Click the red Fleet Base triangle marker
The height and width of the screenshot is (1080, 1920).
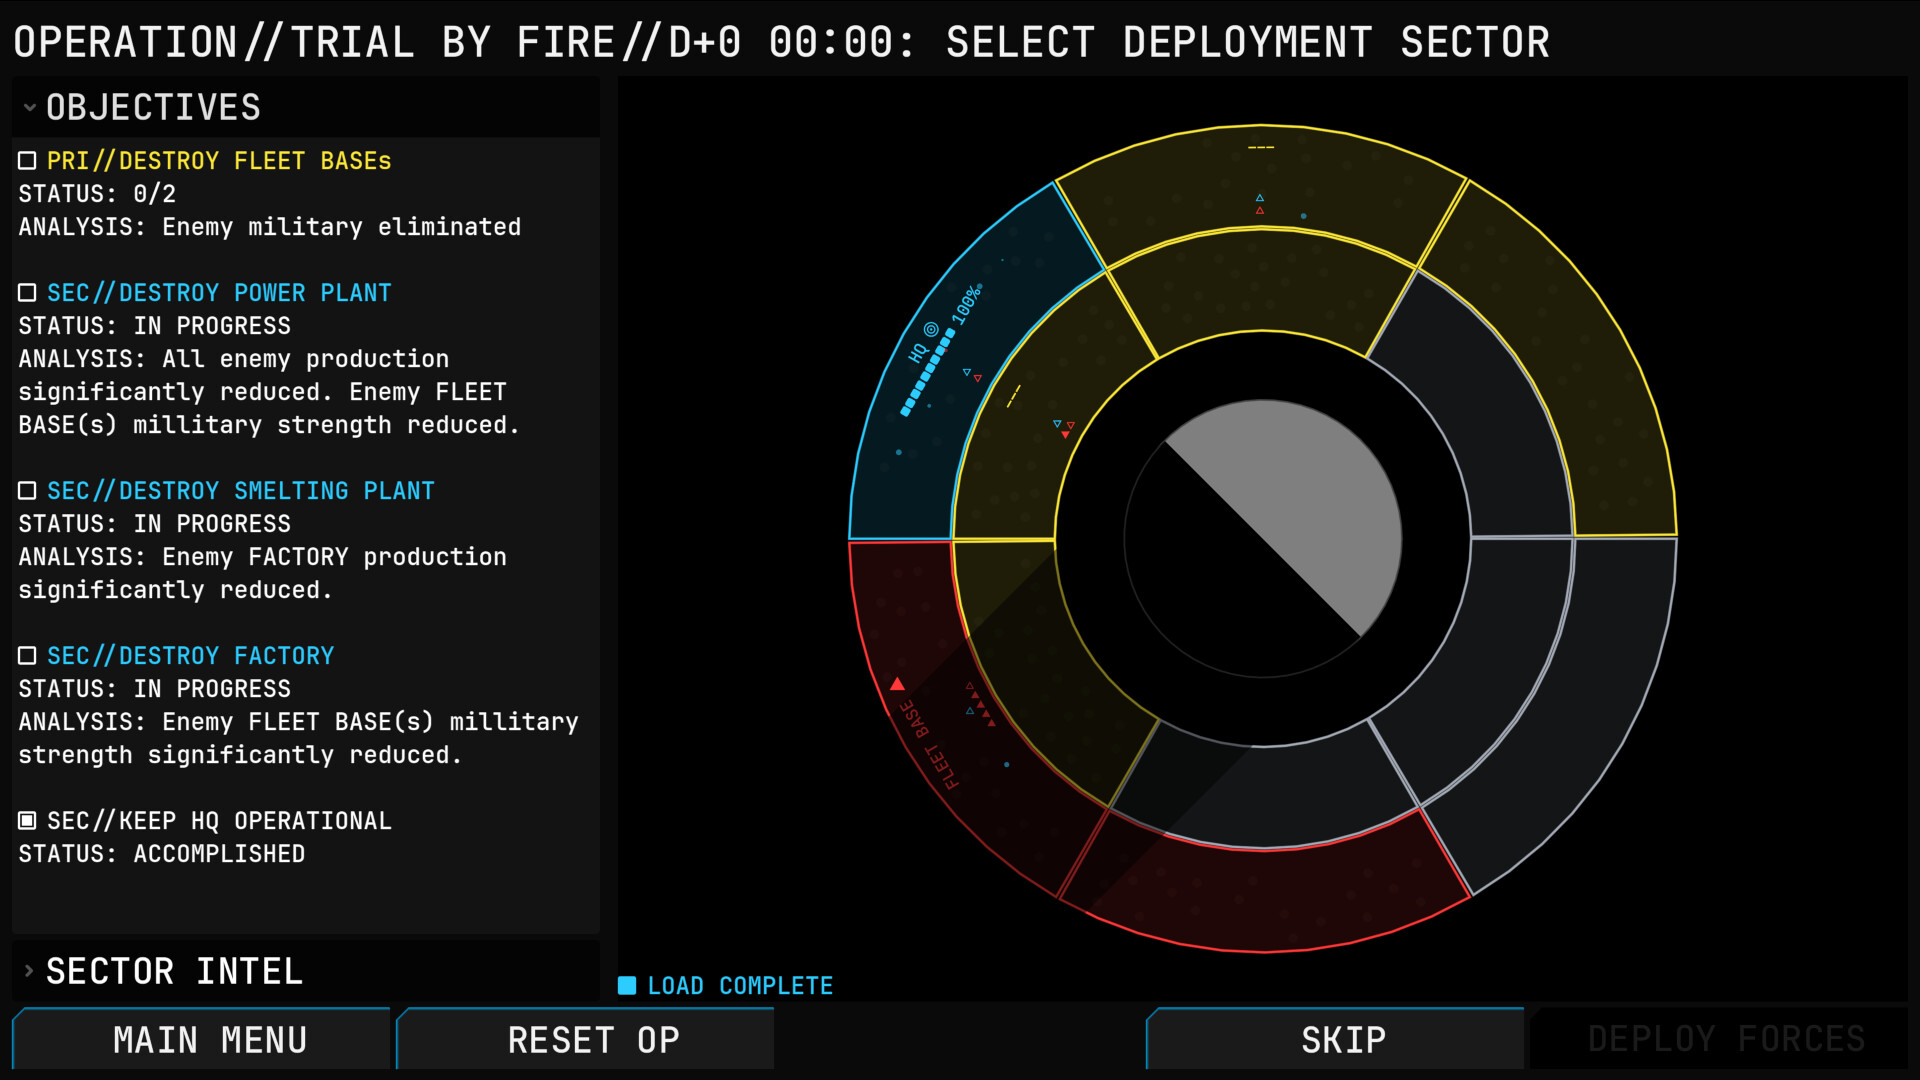(x=897, y=684)
